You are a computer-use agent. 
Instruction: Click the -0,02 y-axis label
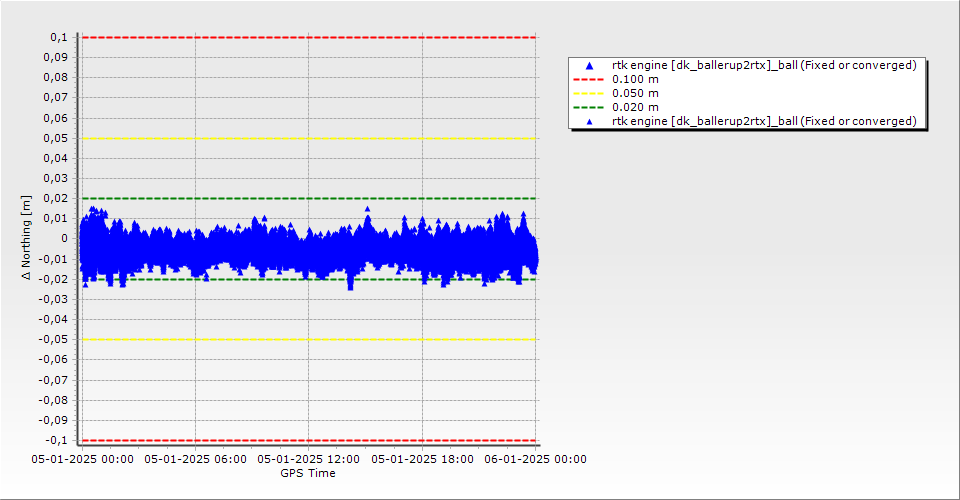53,279
